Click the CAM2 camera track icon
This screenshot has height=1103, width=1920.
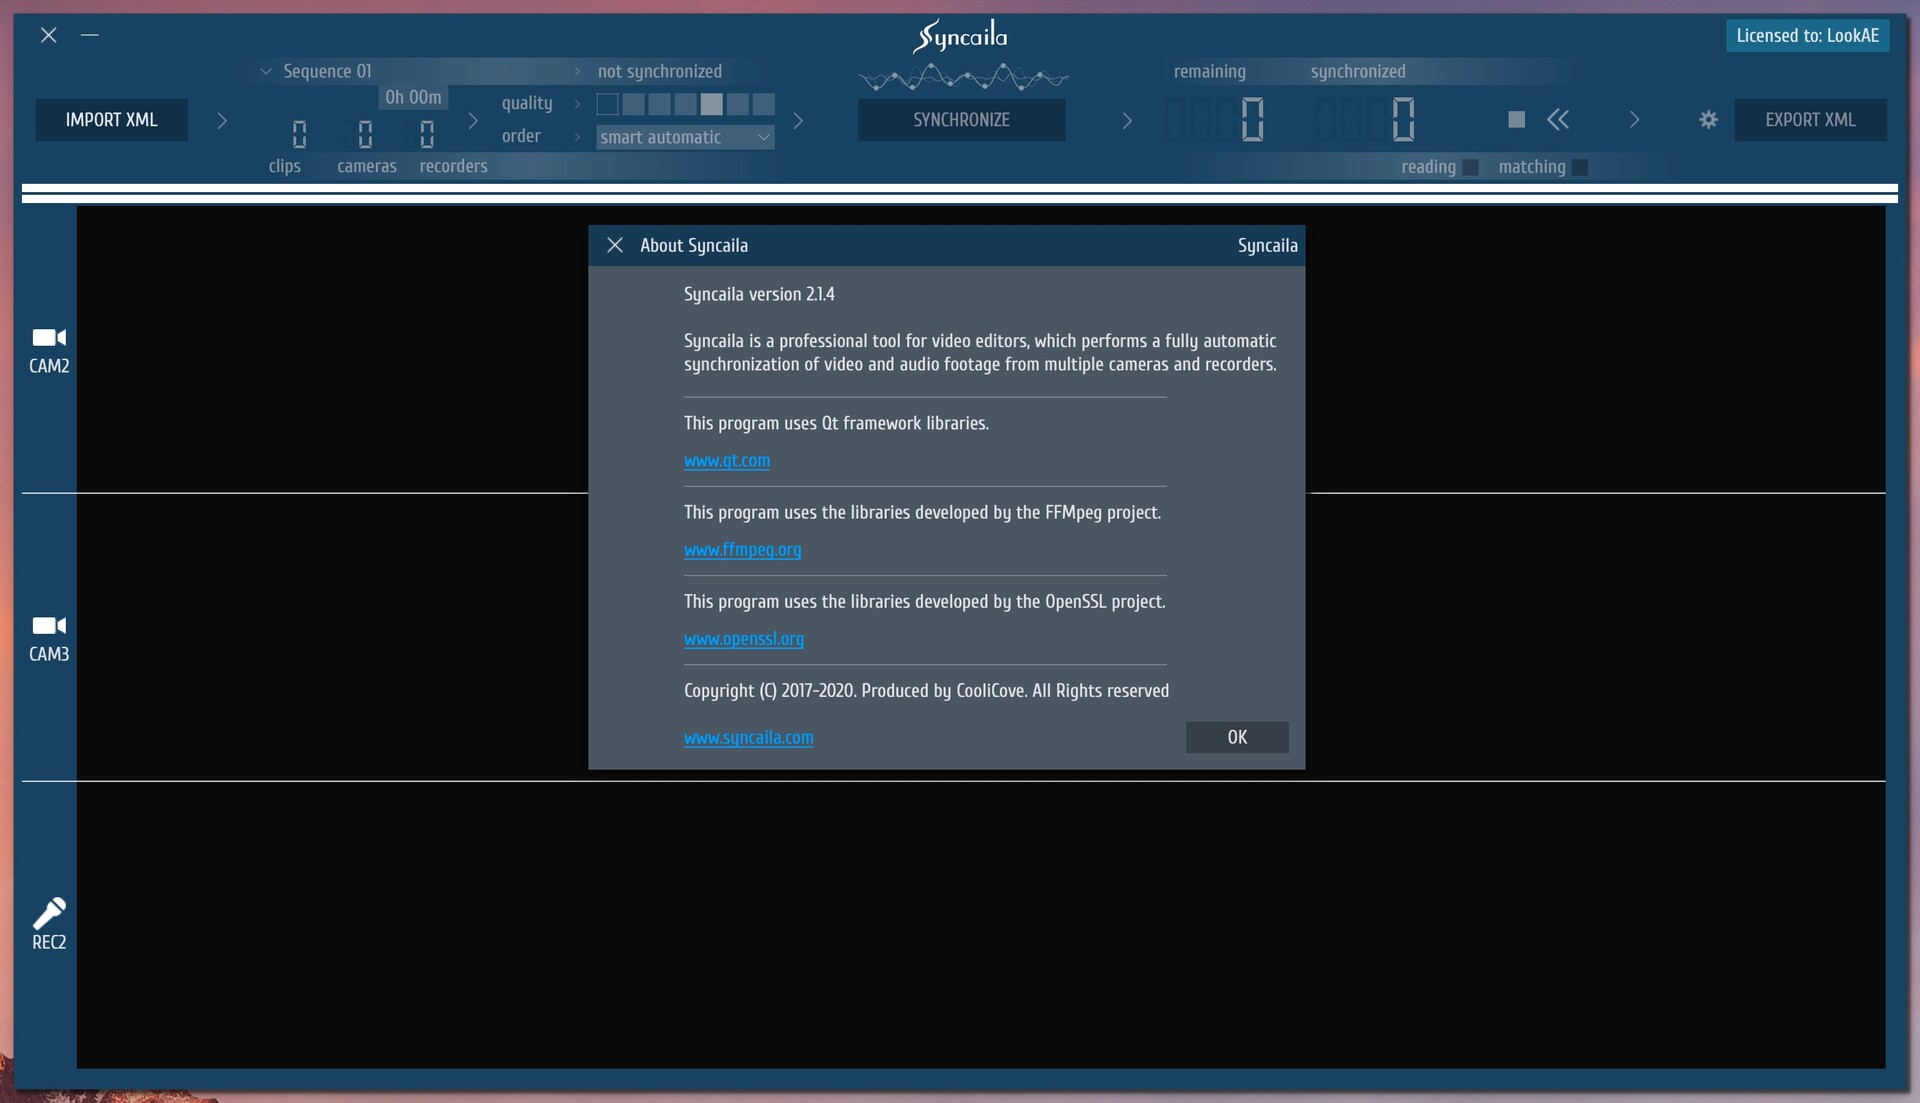pos(49,338)
